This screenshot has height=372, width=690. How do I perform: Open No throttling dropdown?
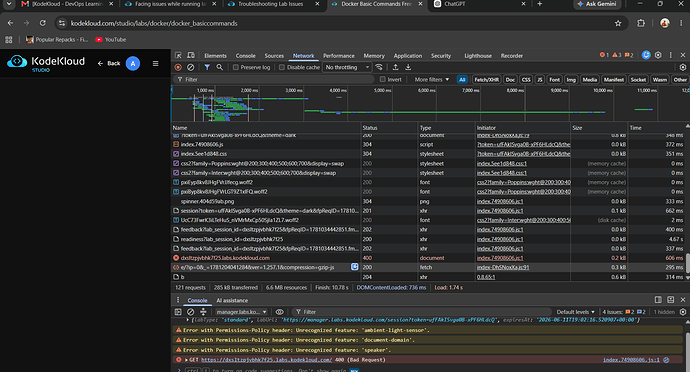tap(347, 67)
